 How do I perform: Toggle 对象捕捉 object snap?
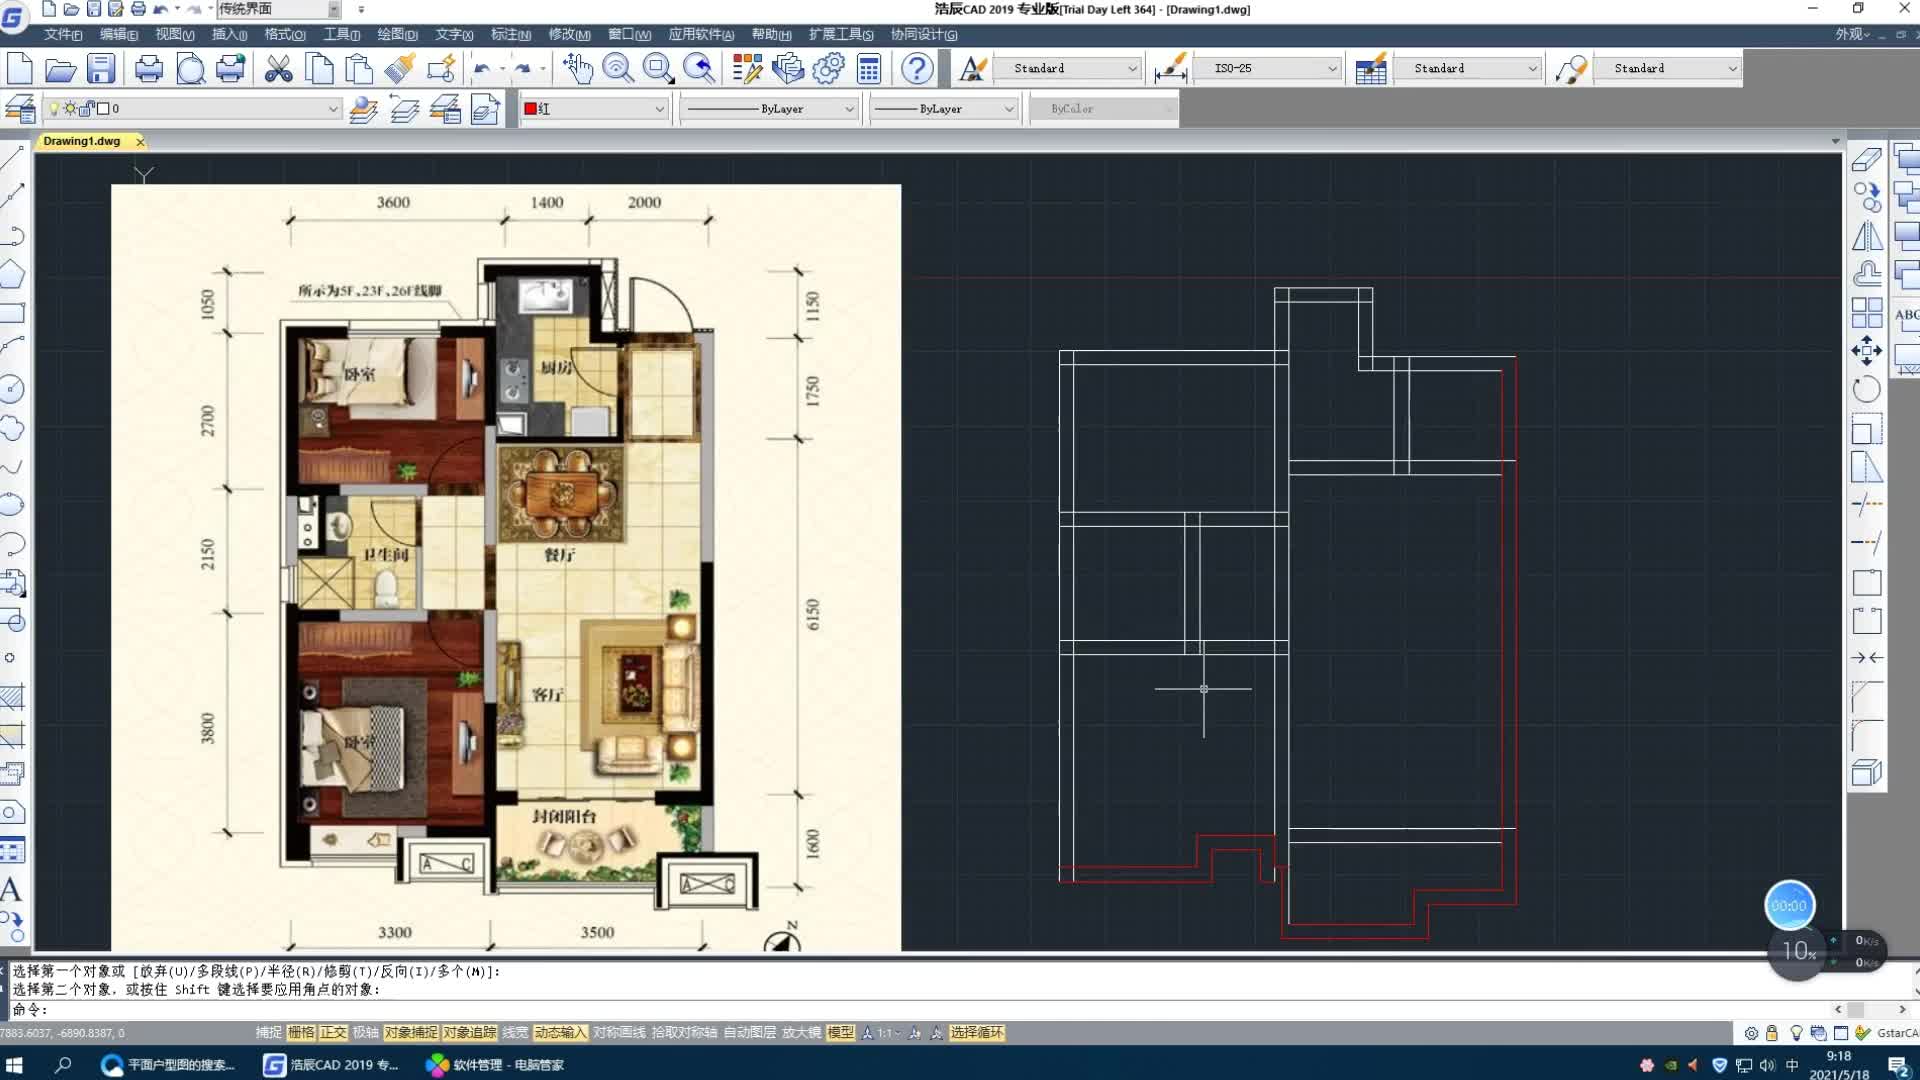point(411,1033)
